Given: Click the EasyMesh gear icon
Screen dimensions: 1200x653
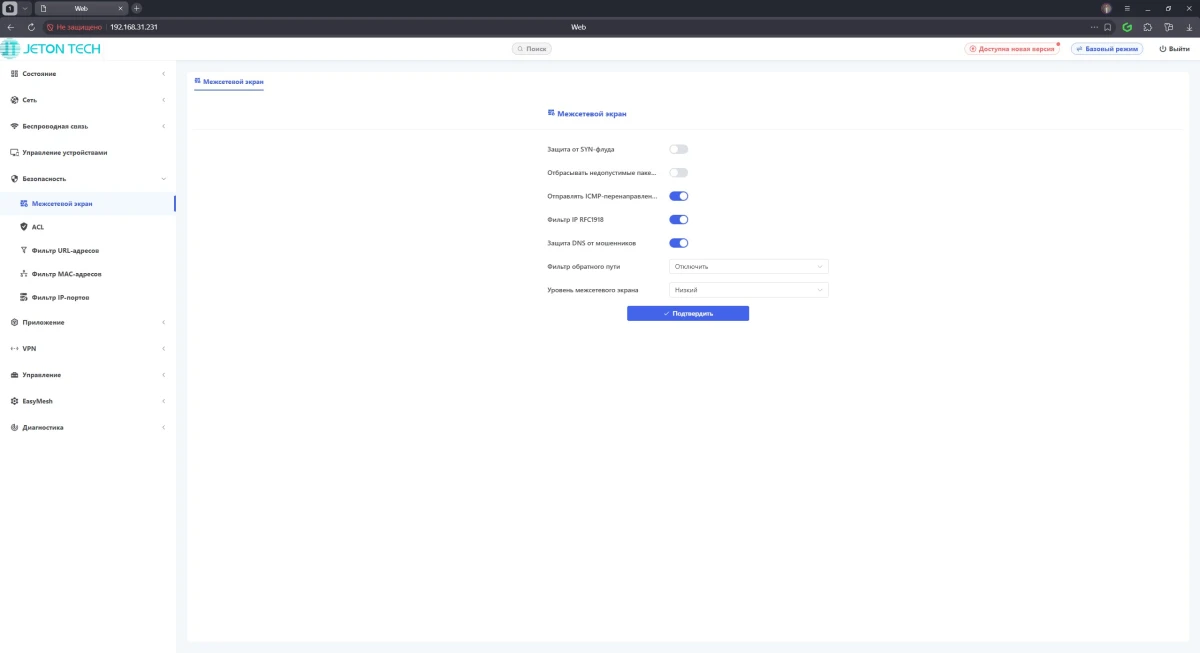Looking at the screenshot, I should coord(14,401).
